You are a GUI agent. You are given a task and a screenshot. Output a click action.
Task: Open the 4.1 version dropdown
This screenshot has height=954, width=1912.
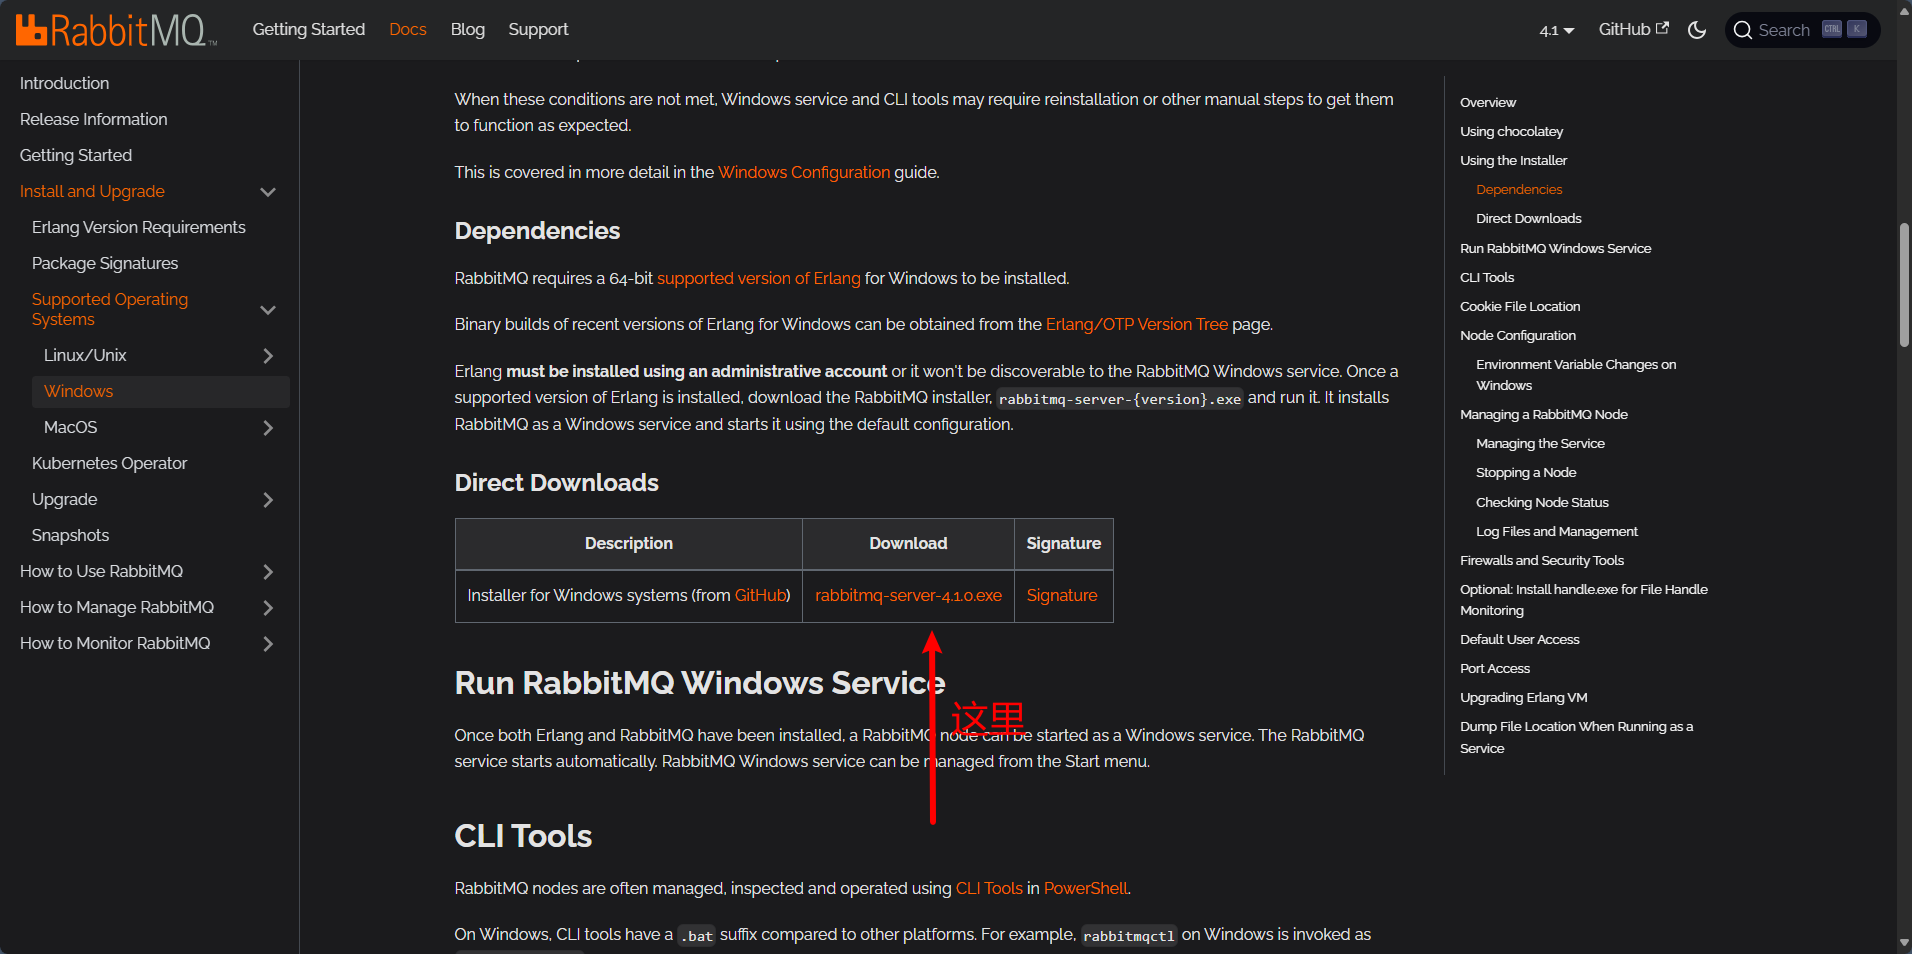1556,31
